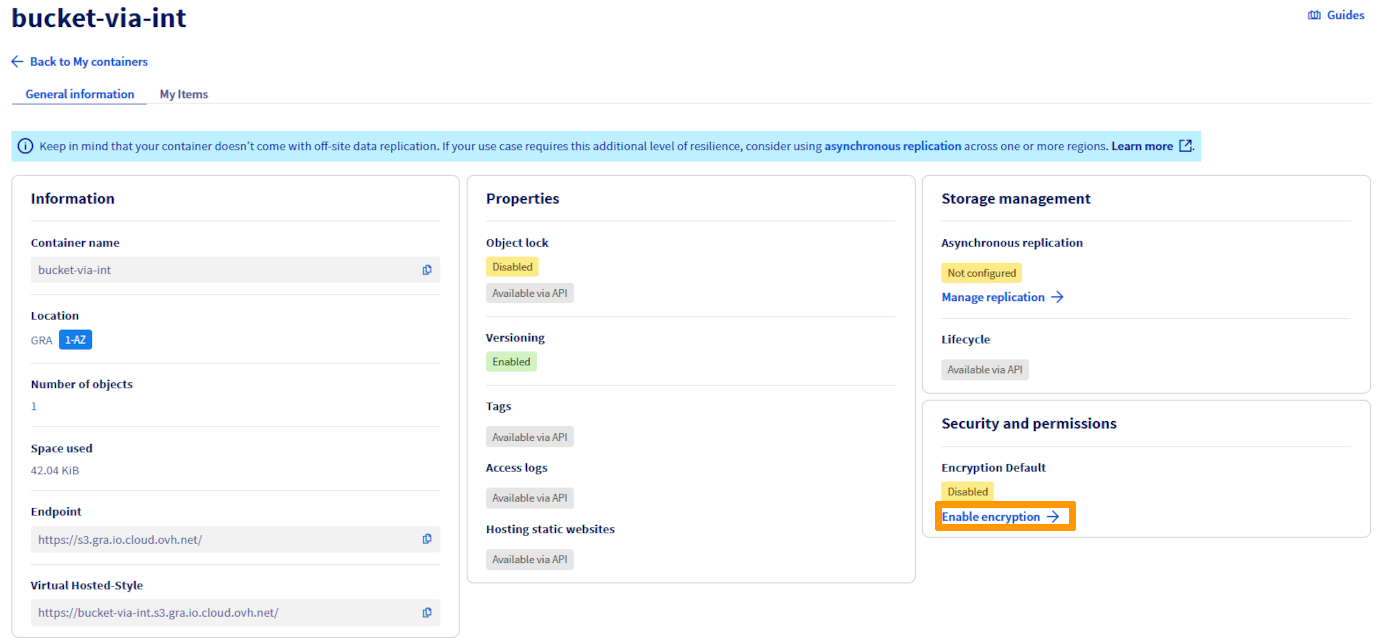This screenshot has height=644, width=1400.
Task: Open the asynchronous replication link in banner
Action: click(x=892, y=146)
